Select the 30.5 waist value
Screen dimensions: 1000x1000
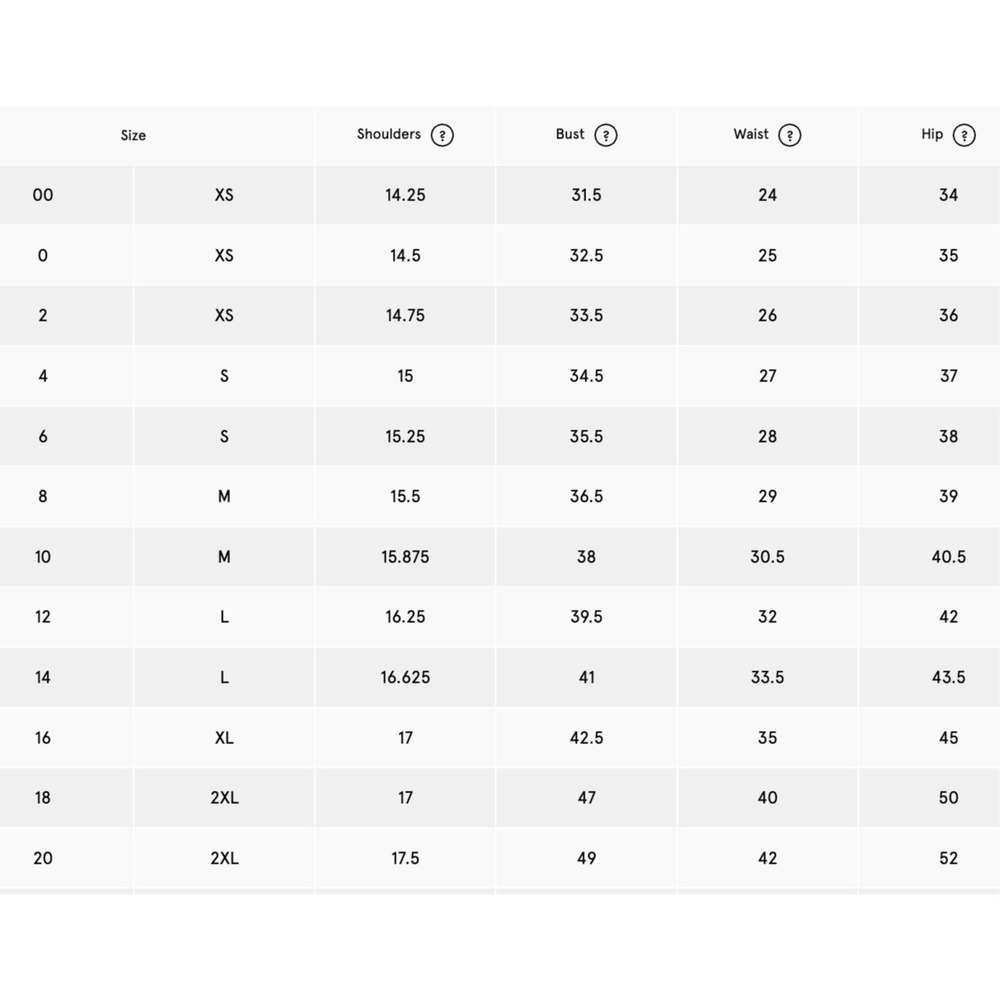(767, 557)
